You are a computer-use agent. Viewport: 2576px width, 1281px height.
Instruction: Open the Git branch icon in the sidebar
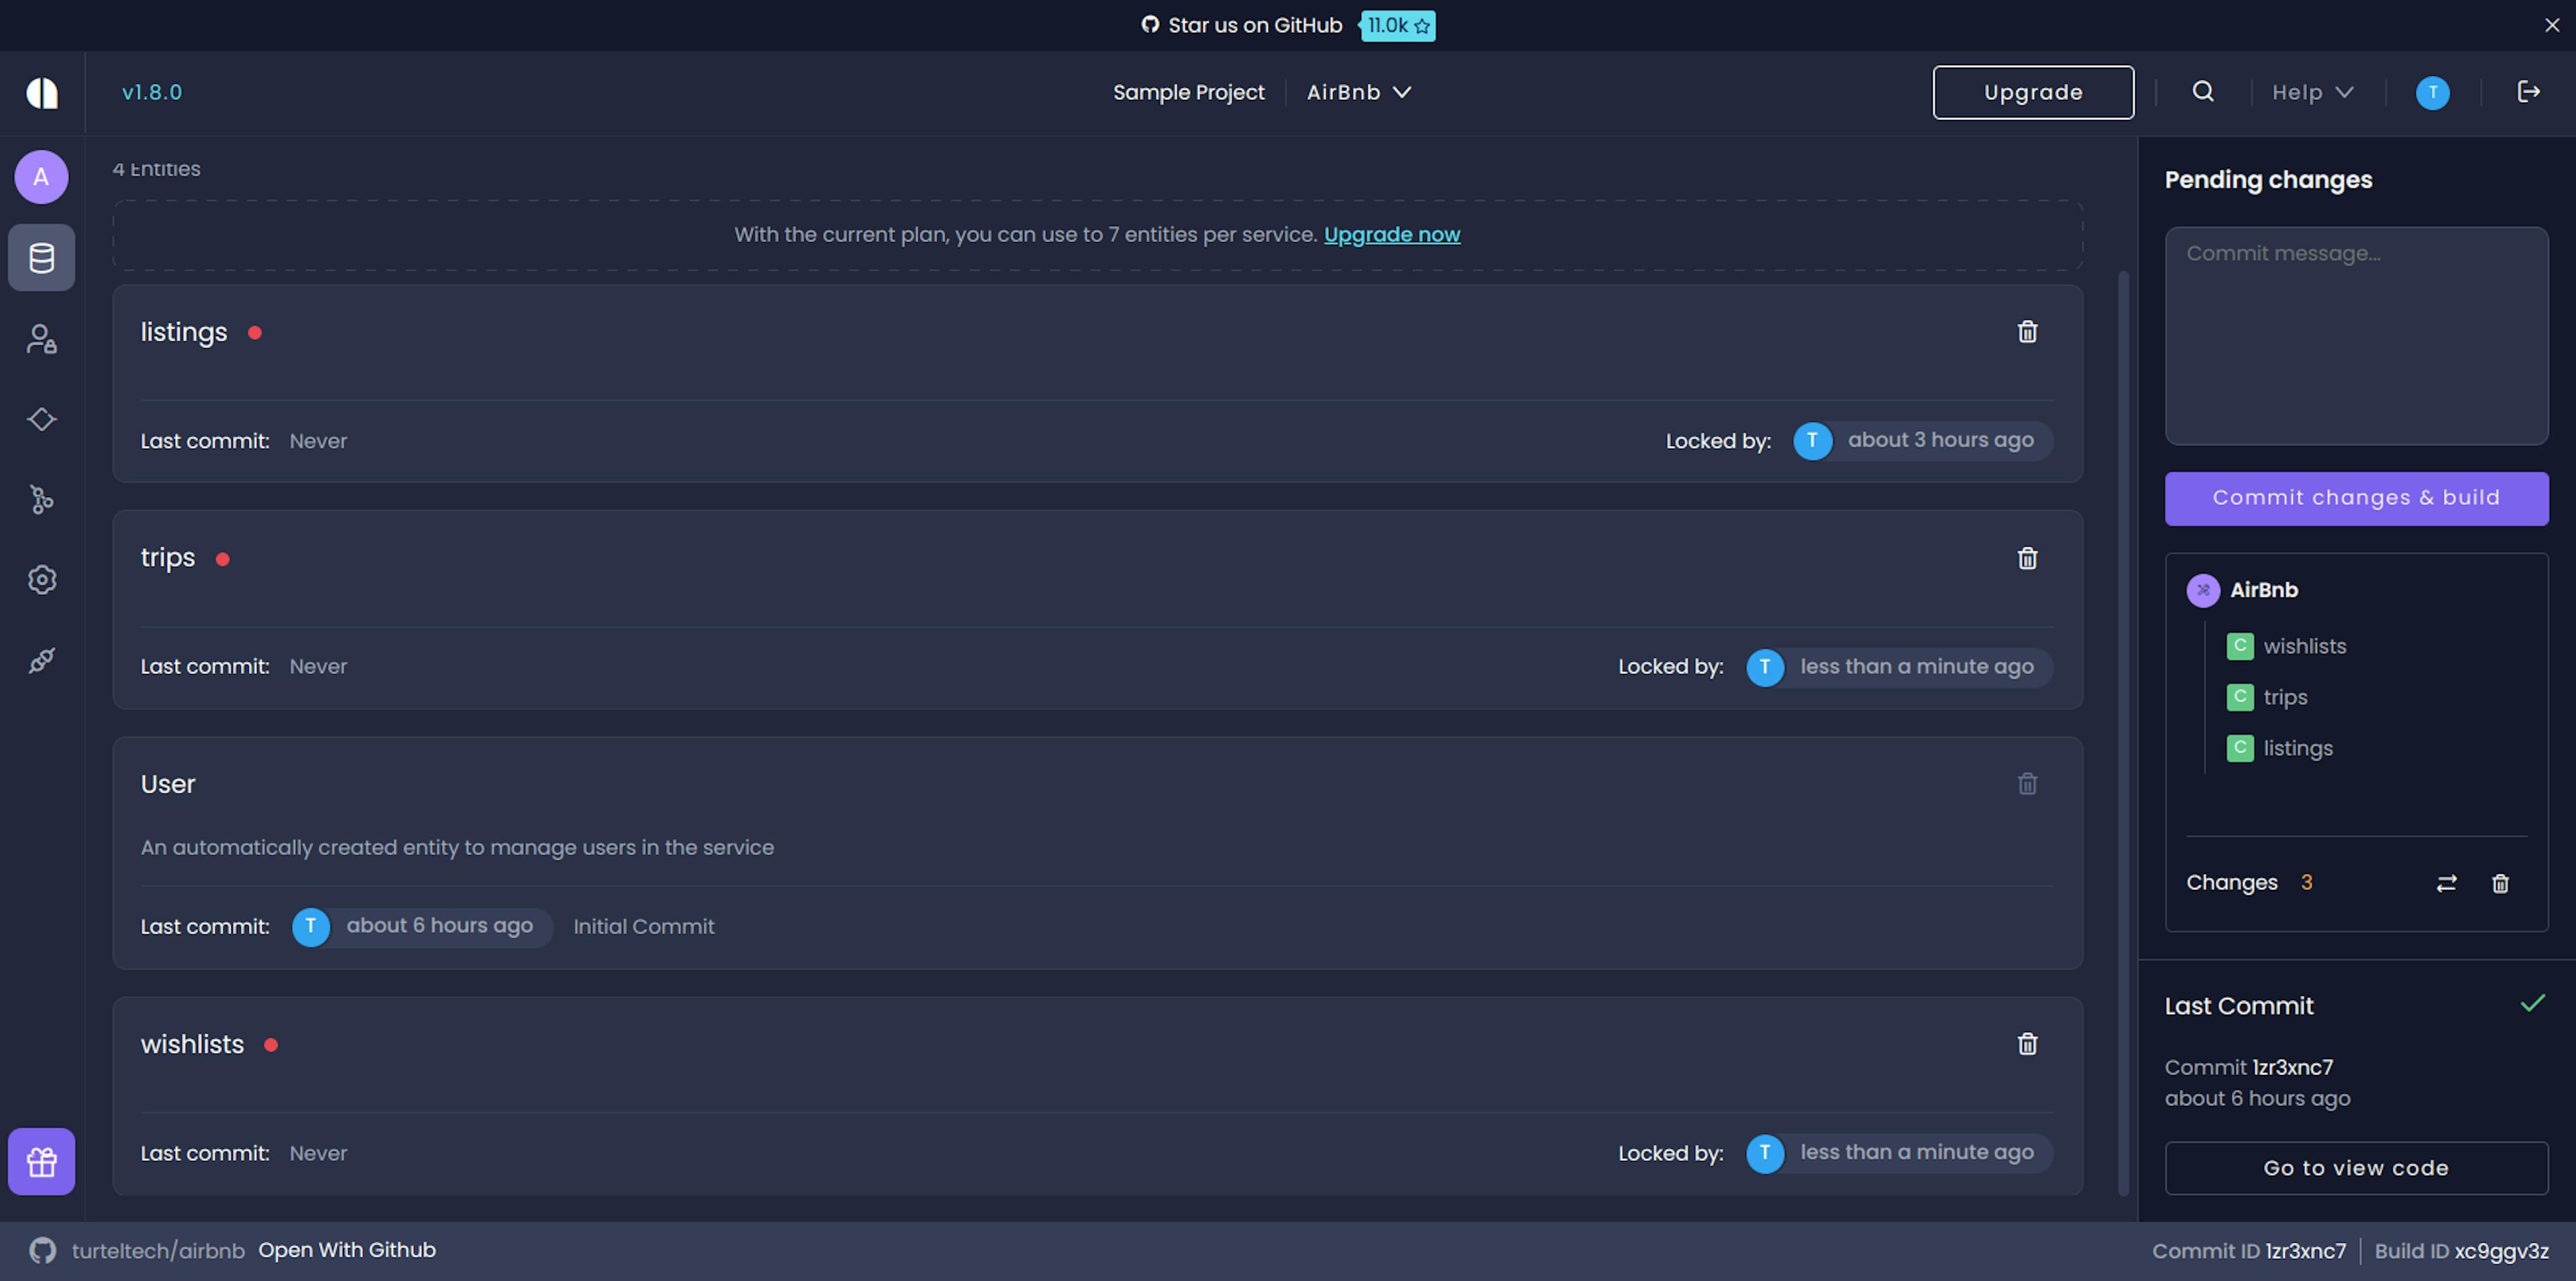(x=41, y=499)
